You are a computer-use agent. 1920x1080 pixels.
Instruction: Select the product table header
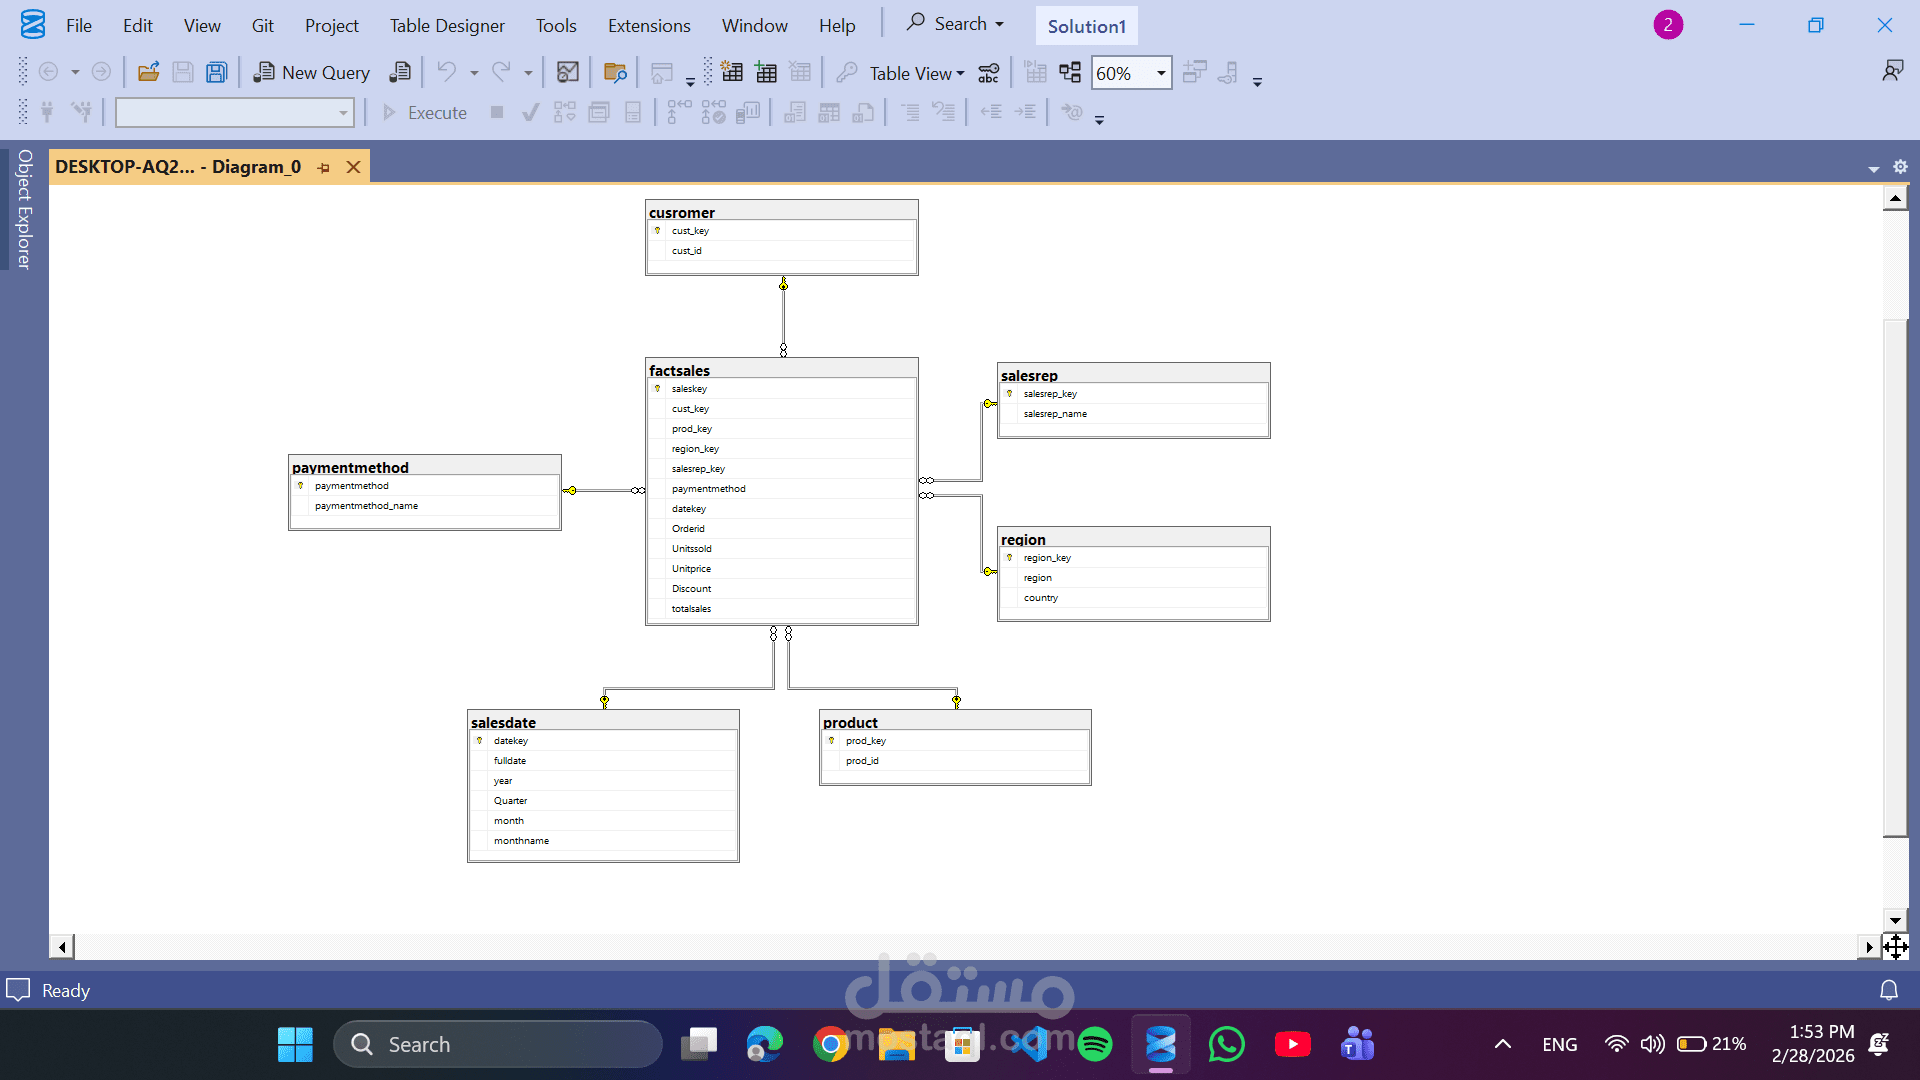pyautogui.click(x=955, y=721)
